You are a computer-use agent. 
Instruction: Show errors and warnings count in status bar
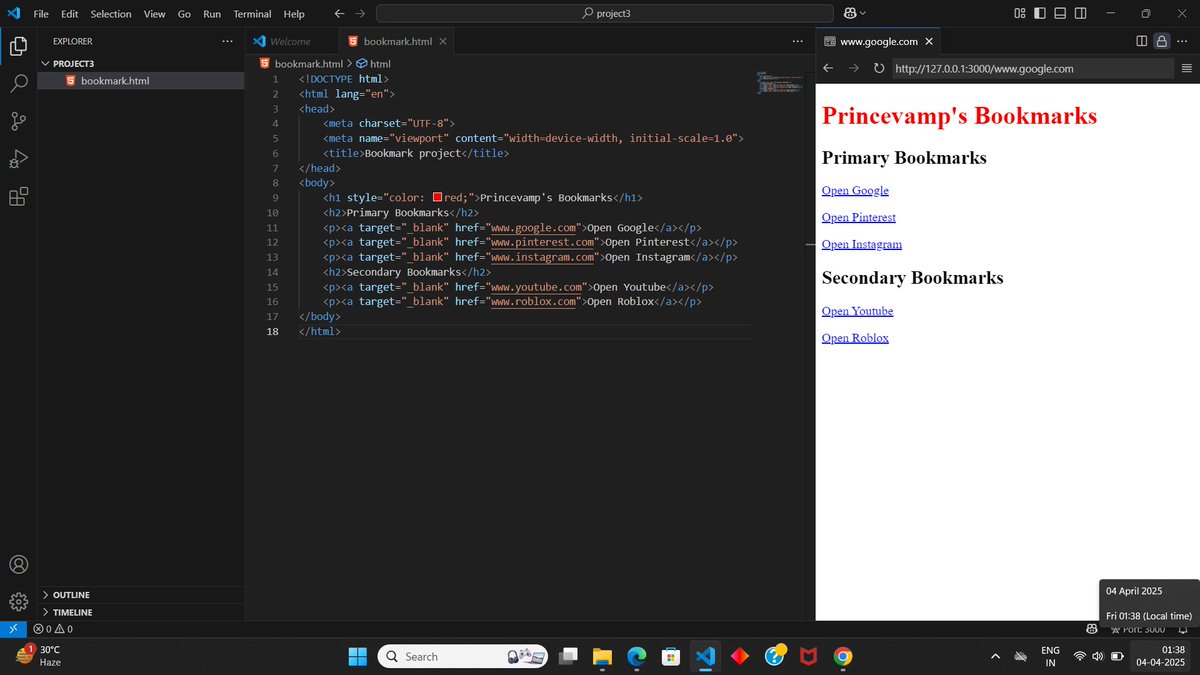click(x=52, y=629)
